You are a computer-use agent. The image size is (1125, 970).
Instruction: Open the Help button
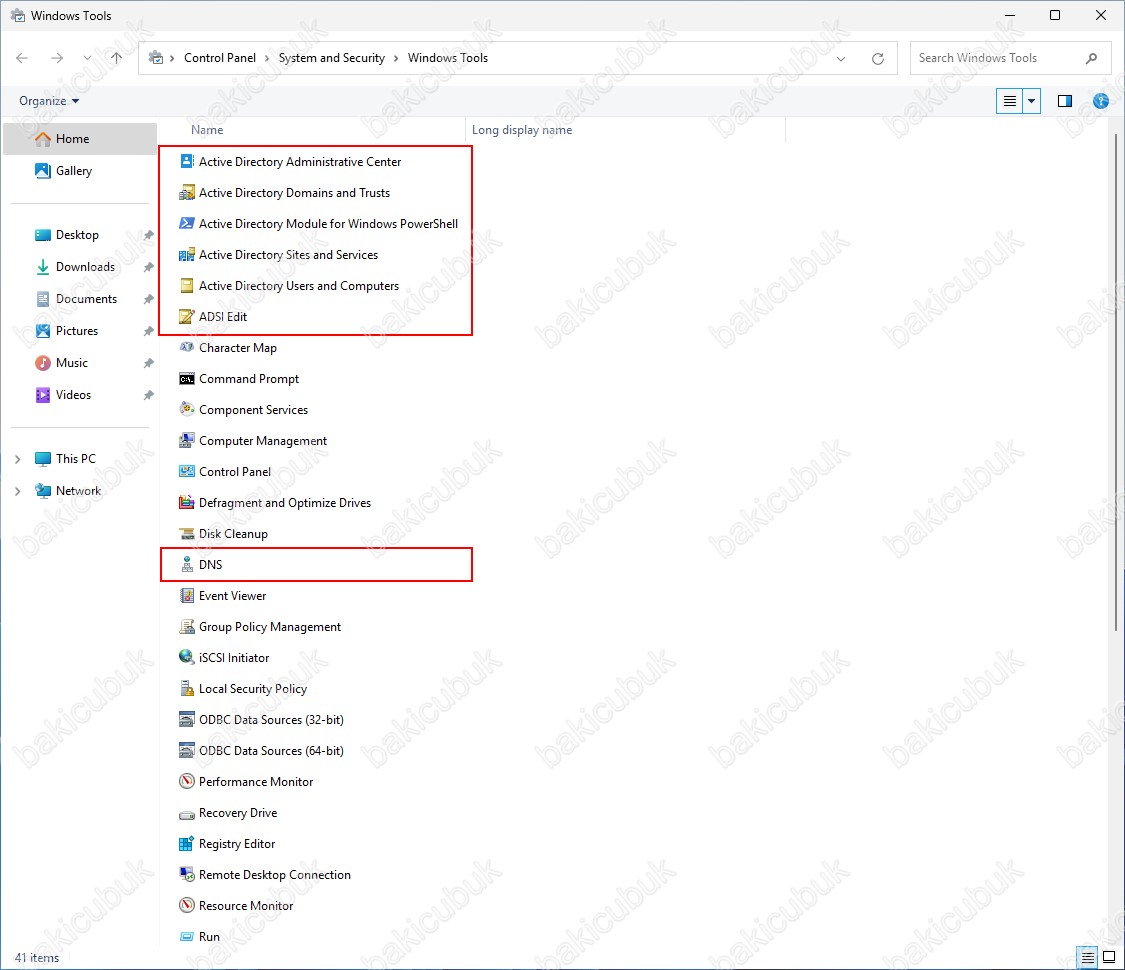[x=1101, y=101]
